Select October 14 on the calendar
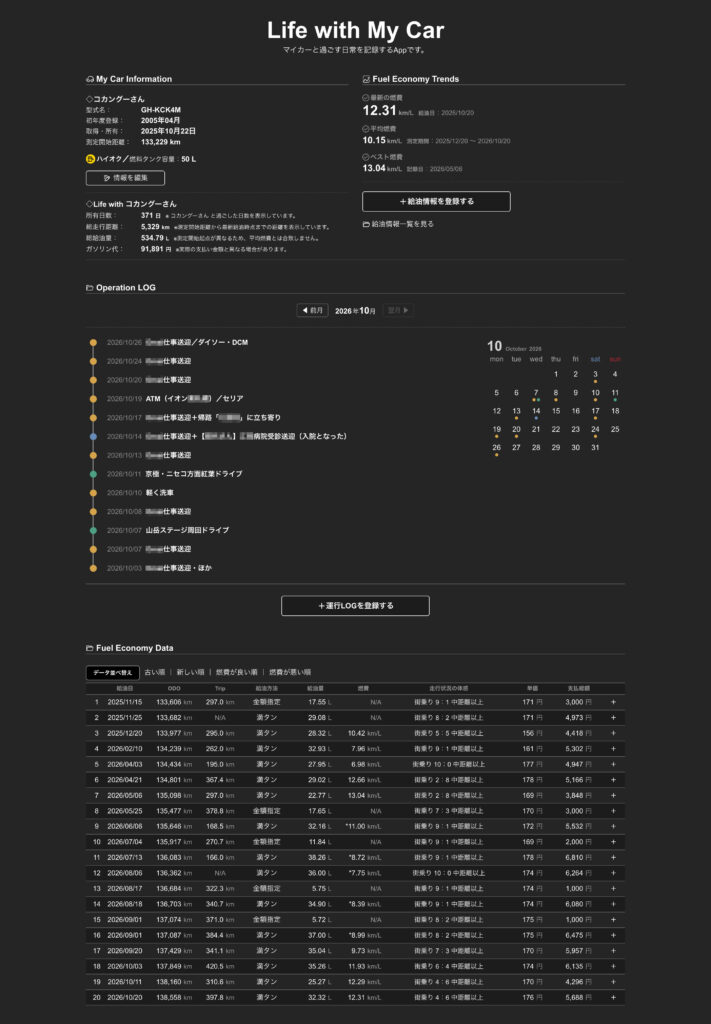The image size is (711, 1024). click(x=536, y=411)
